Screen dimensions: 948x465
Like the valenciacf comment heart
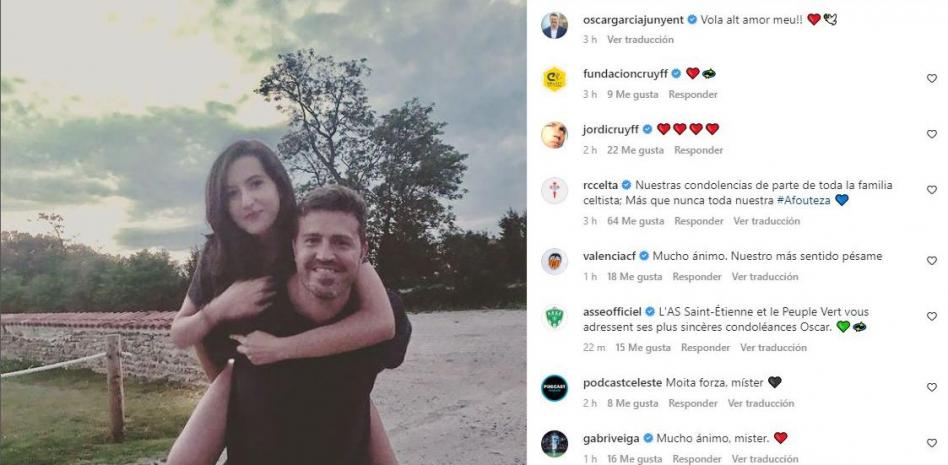pos(932,261)
